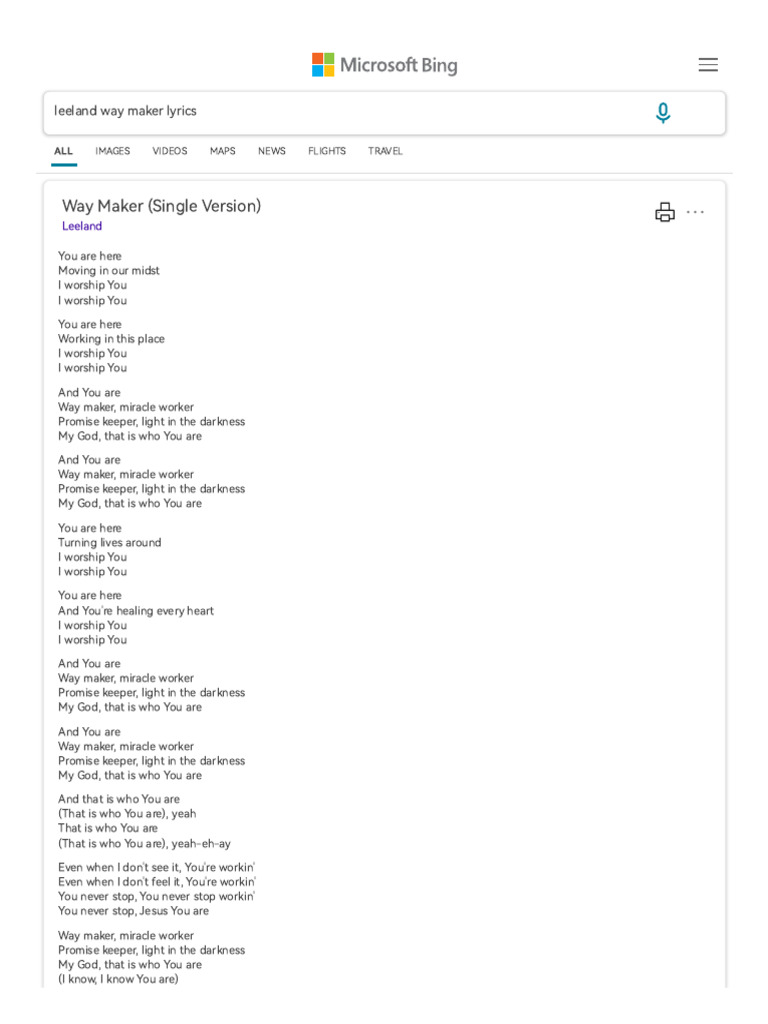Screen dimensions: 768x1024
Task: Click the microphone voice search icon
Action: (x=662, y=113)
